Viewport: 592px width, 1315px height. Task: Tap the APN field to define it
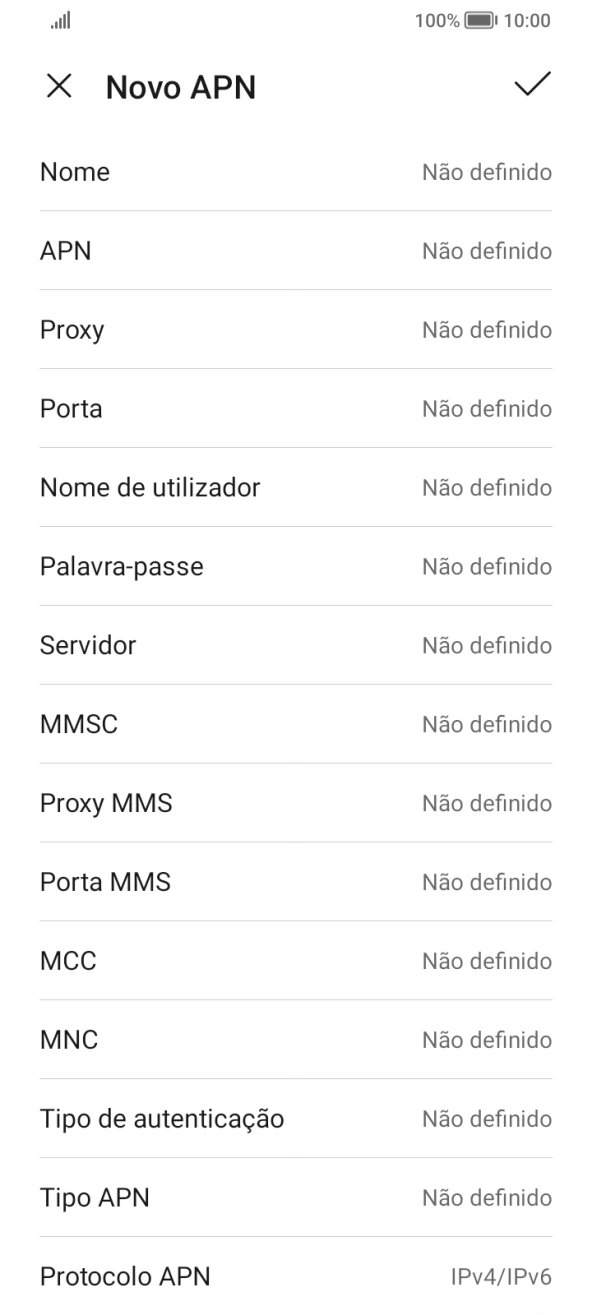click(296, 251)
